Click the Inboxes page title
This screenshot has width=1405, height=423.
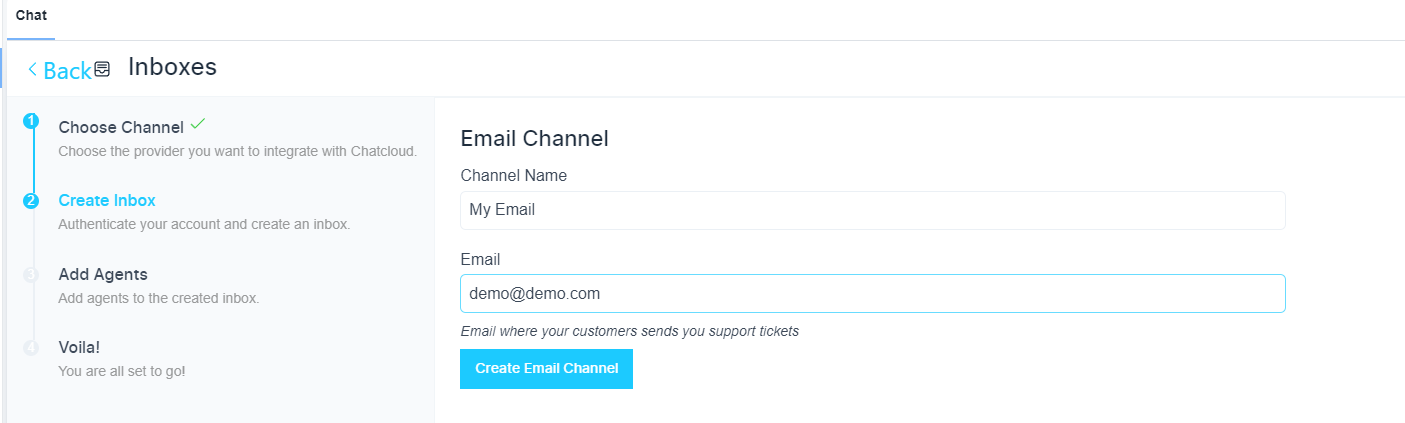point(172,67)
